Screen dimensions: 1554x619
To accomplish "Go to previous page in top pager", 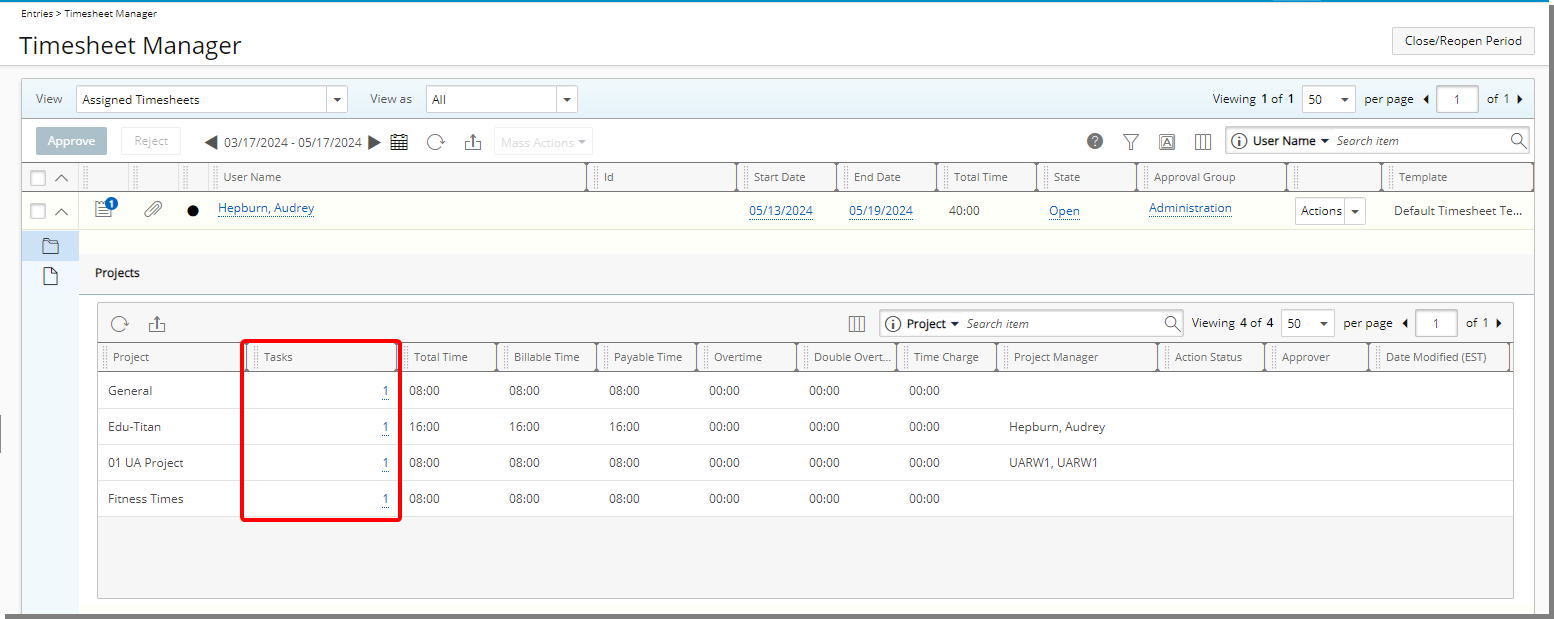I will click(x=1426, y=99).
